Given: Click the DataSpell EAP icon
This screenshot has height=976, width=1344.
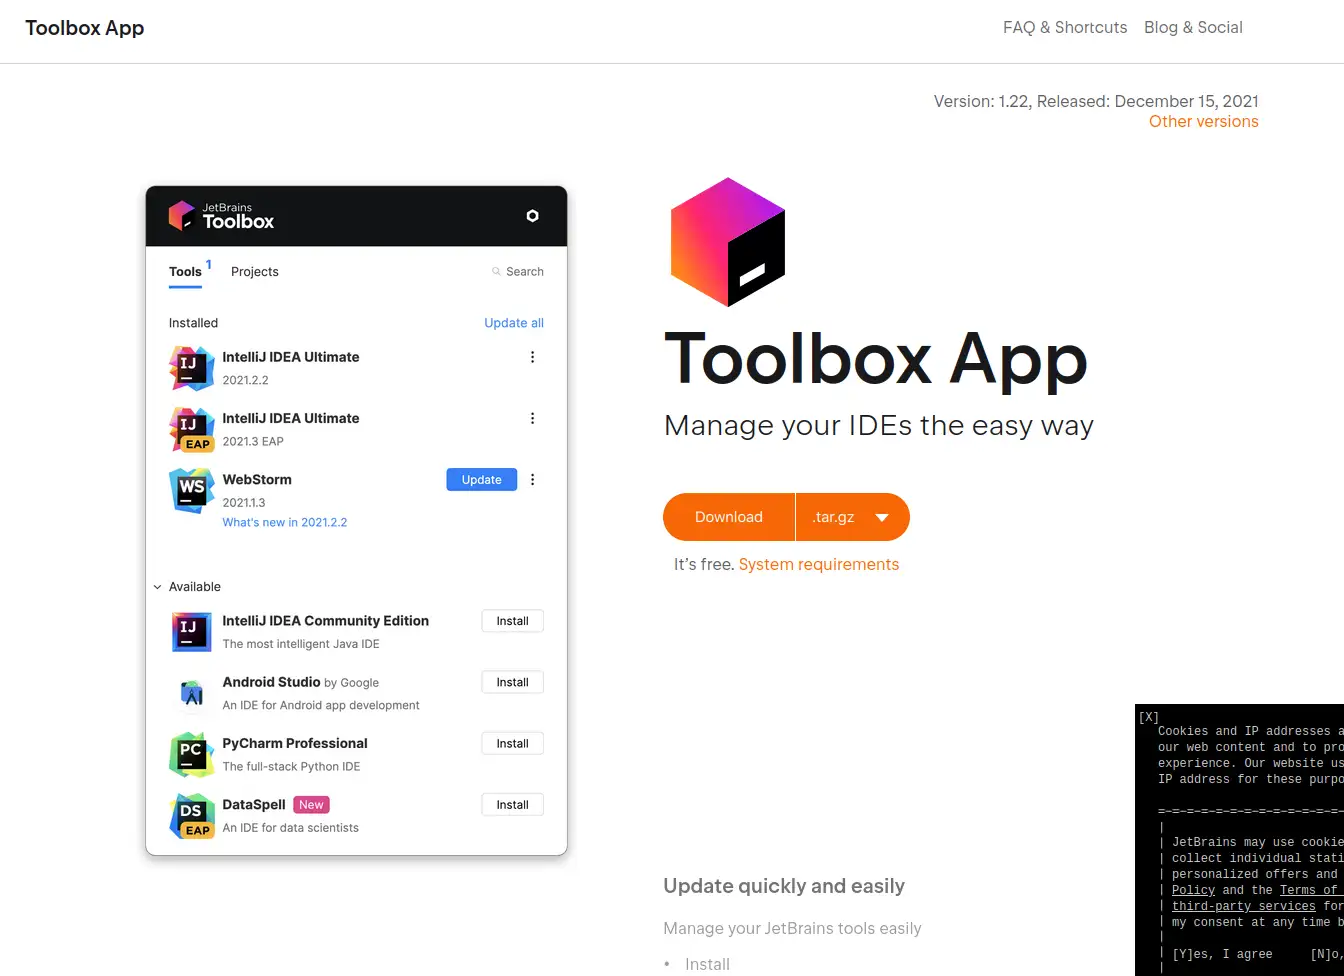Looking at the screenshot, I should [191, 815].
